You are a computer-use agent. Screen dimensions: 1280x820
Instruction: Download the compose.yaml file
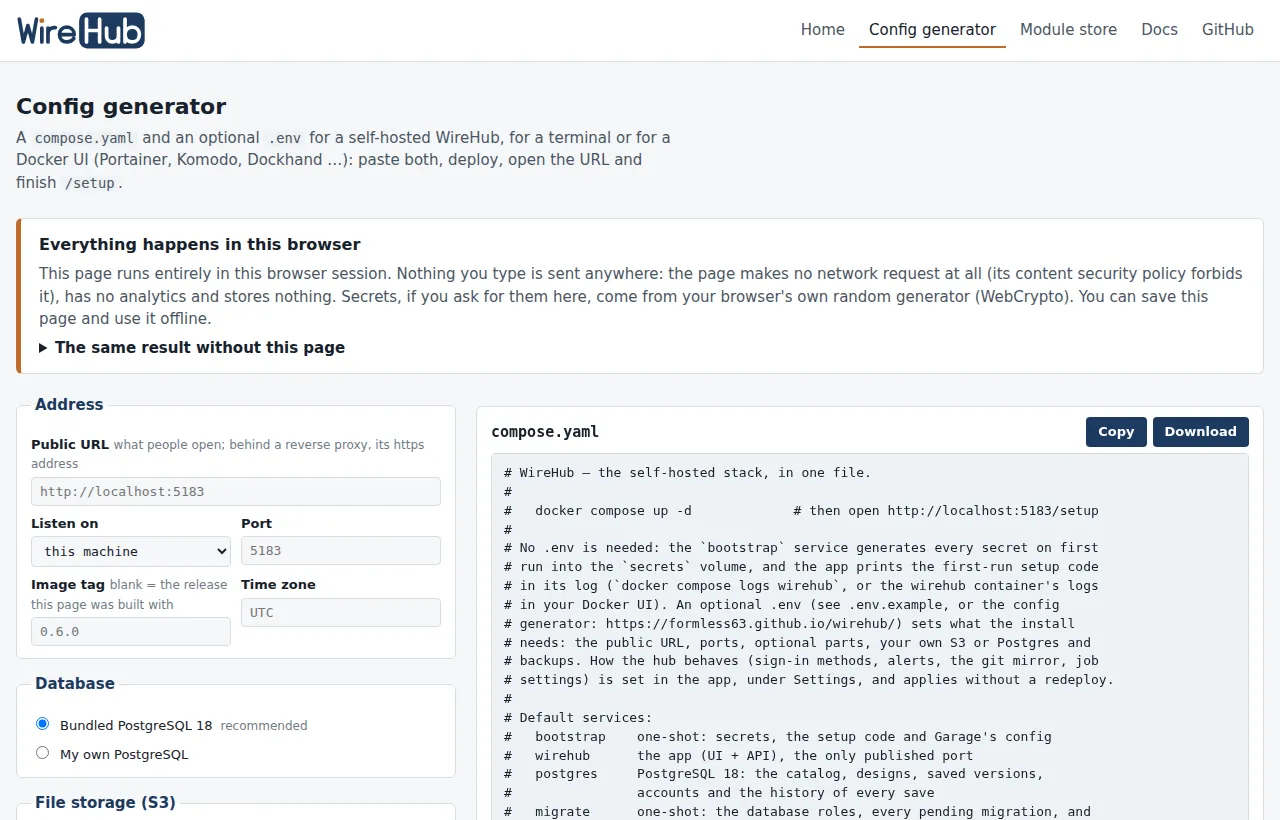click(x=1200, y=432)
